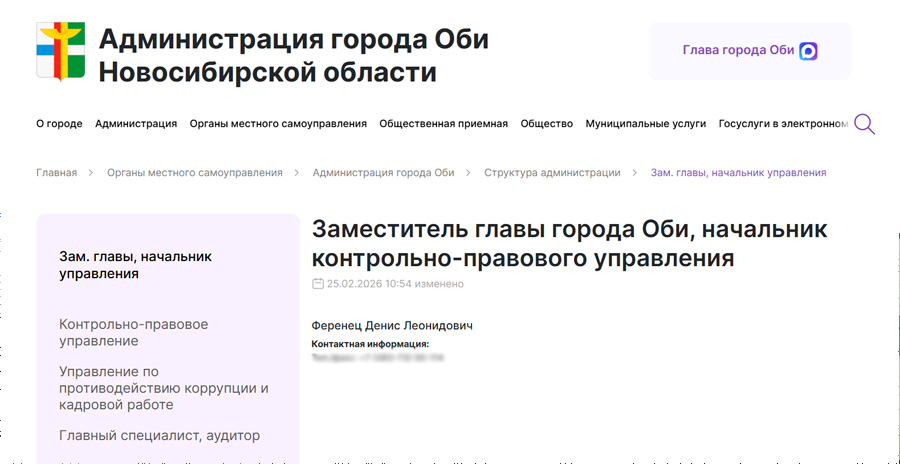Viewport: 900px width, 464px height.
Task: Open Управление по противодействию коррупции sidebar link
Action: (x=164, y=388)
